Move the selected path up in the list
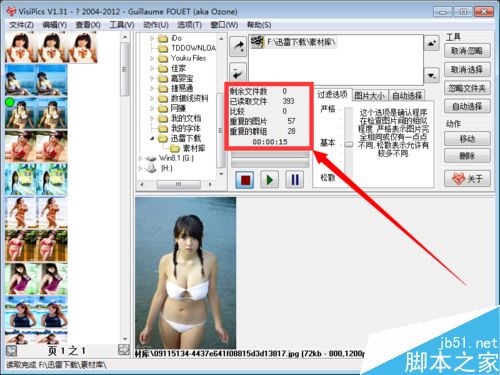Screen dimensions: 500x375 [x=432, y=43]
